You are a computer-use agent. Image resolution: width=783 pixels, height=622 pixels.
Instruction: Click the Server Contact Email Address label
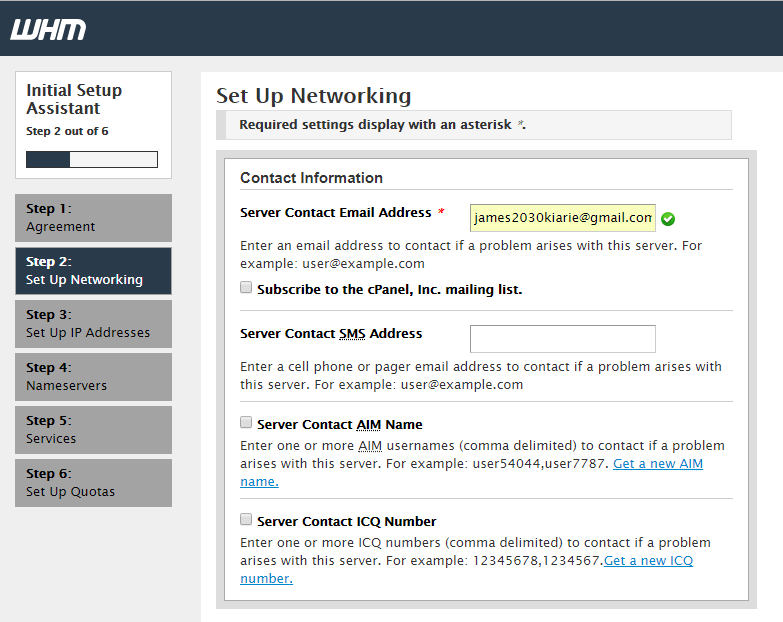335,213
